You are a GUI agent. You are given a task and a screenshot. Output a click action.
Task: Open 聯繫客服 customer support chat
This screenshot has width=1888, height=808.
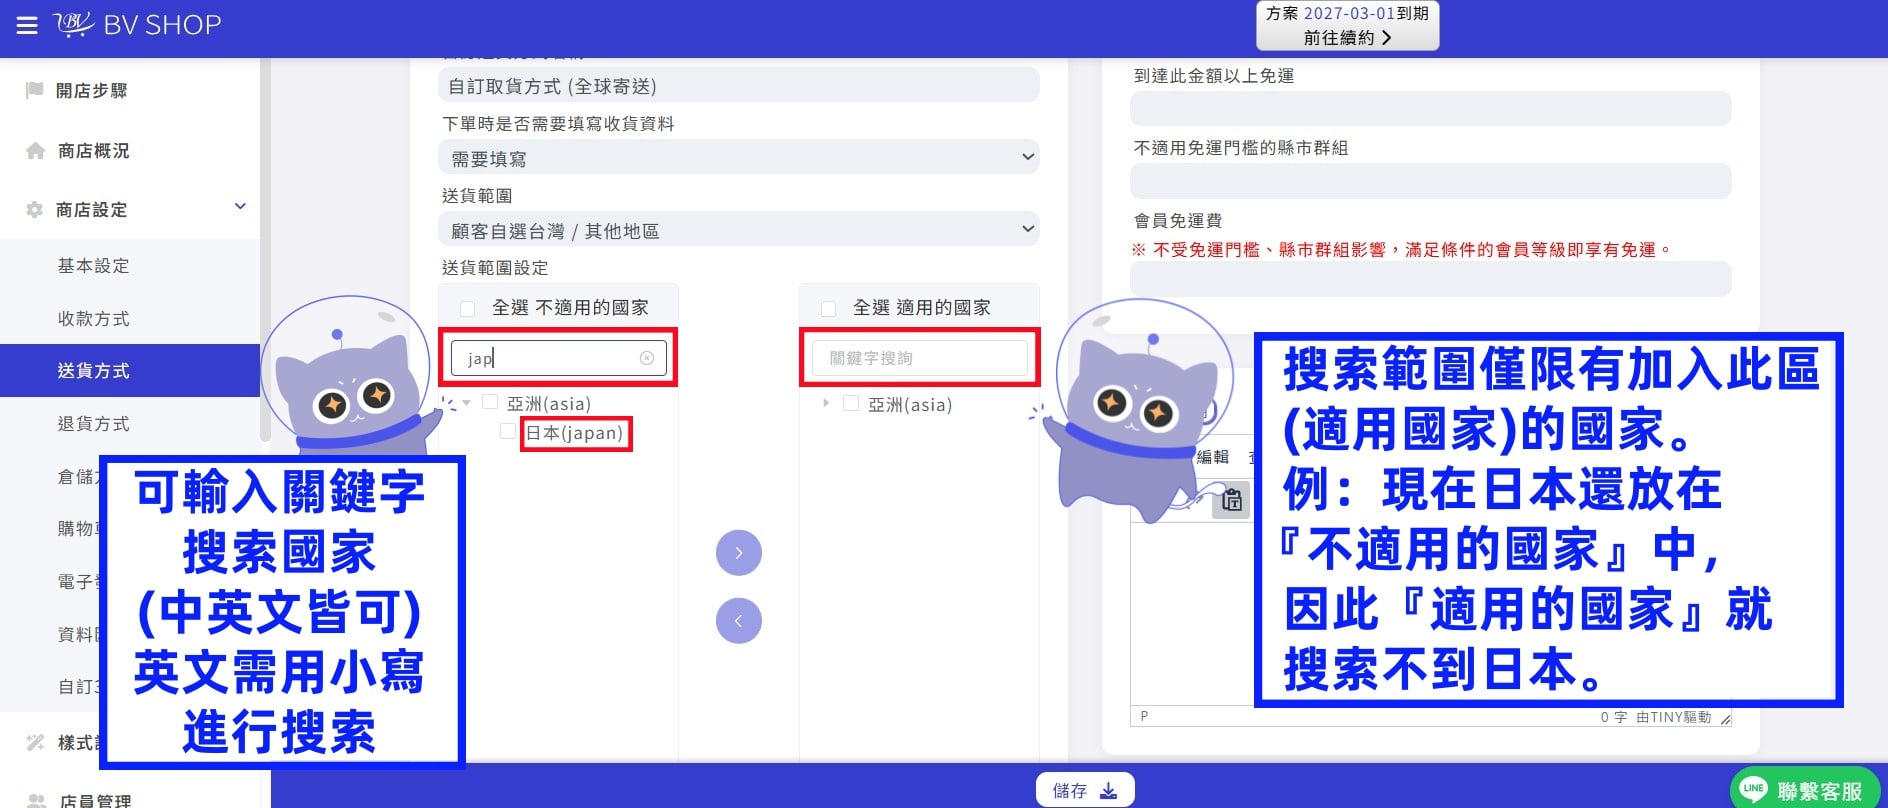pos(1805,790)
